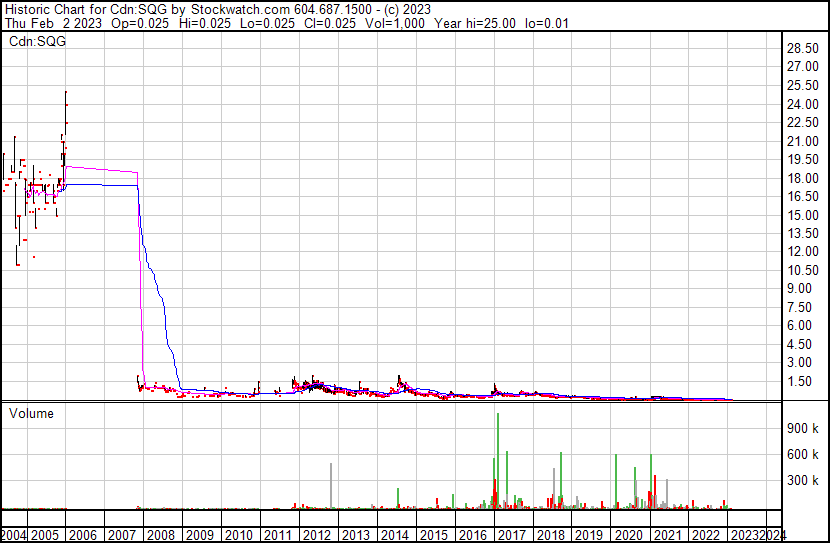Click the 'Hi=0.025' high value

tap(204, 23)
